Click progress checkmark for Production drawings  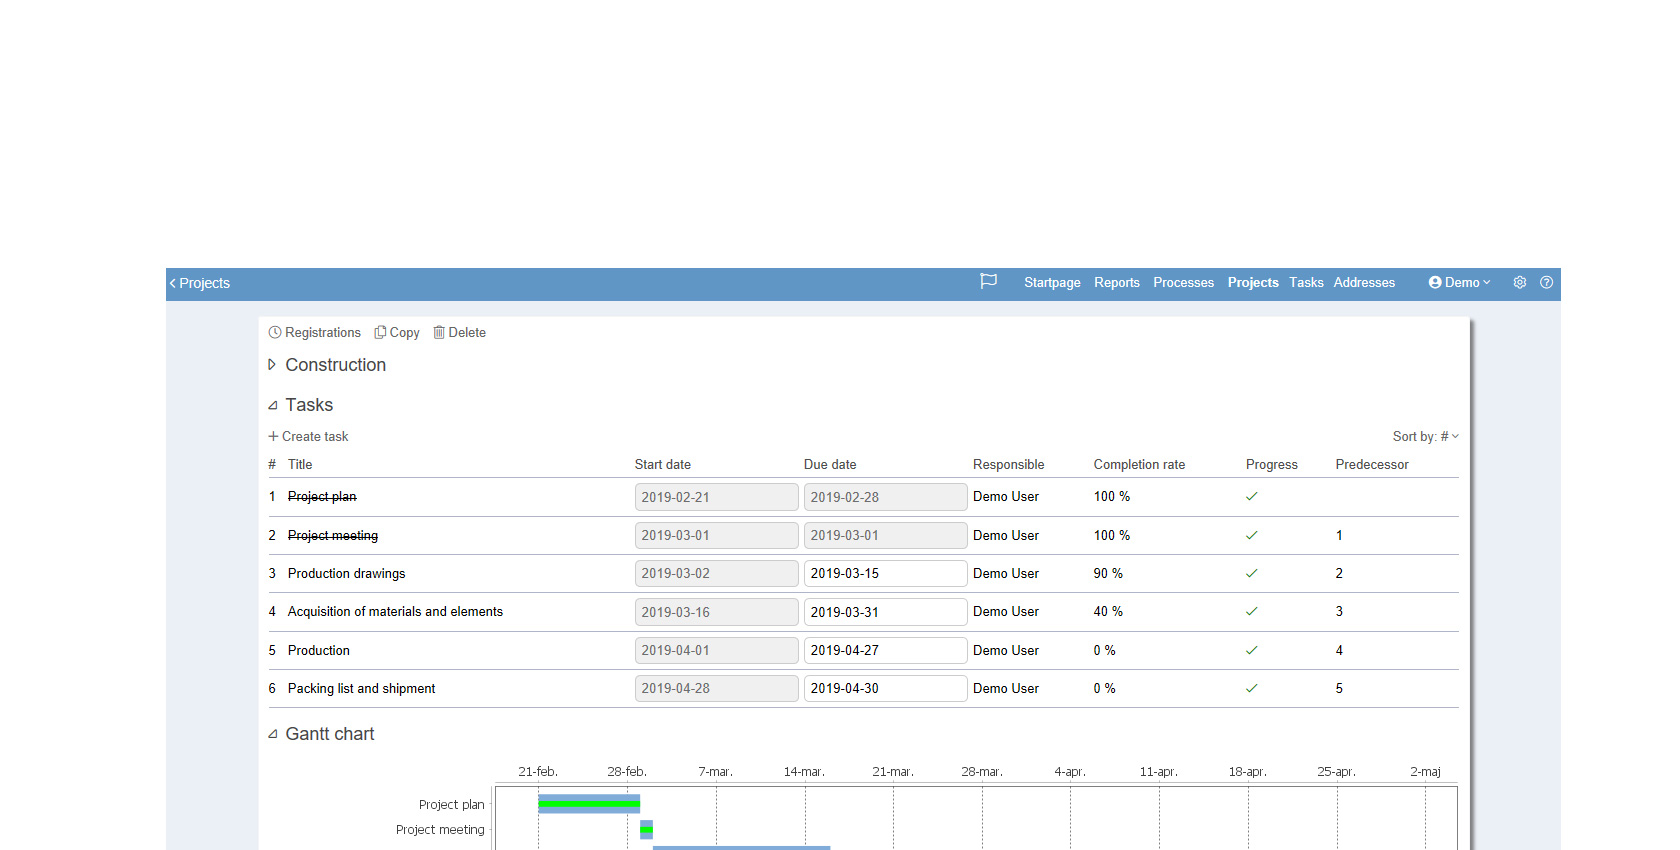1251,574
